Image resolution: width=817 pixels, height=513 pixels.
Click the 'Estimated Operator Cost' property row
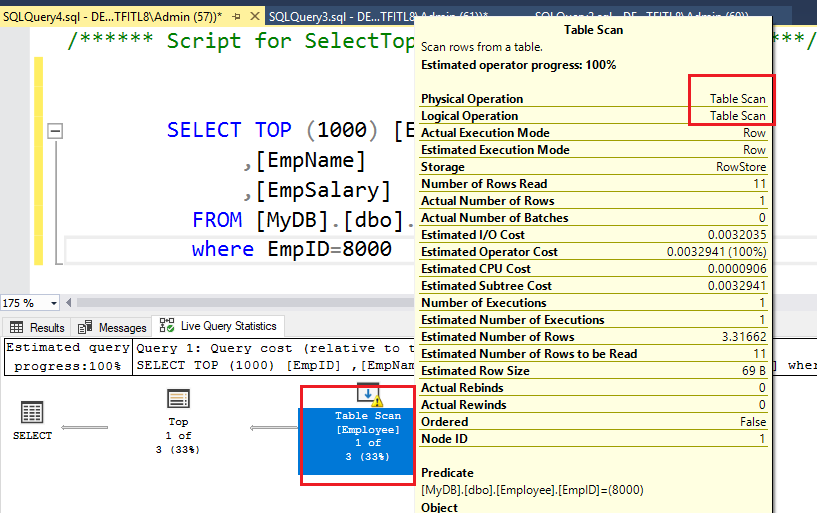pyautogui.click(x=593, y=252)
